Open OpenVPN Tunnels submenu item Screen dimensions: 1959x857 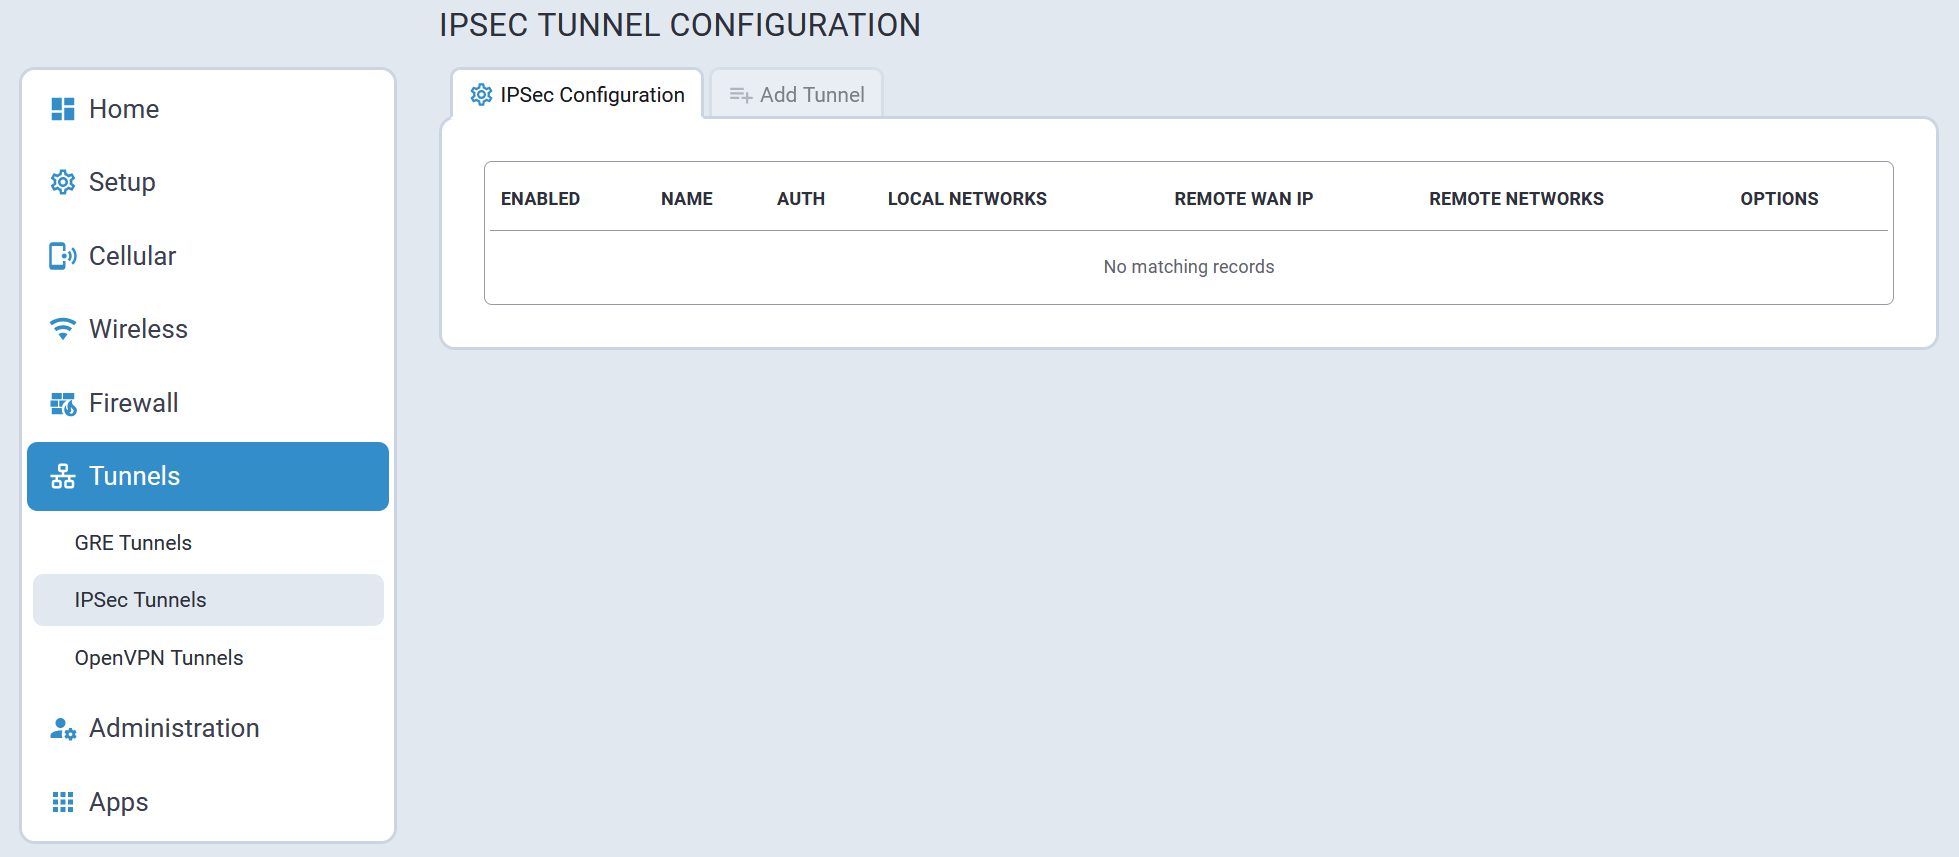click(x=159, y=658)
